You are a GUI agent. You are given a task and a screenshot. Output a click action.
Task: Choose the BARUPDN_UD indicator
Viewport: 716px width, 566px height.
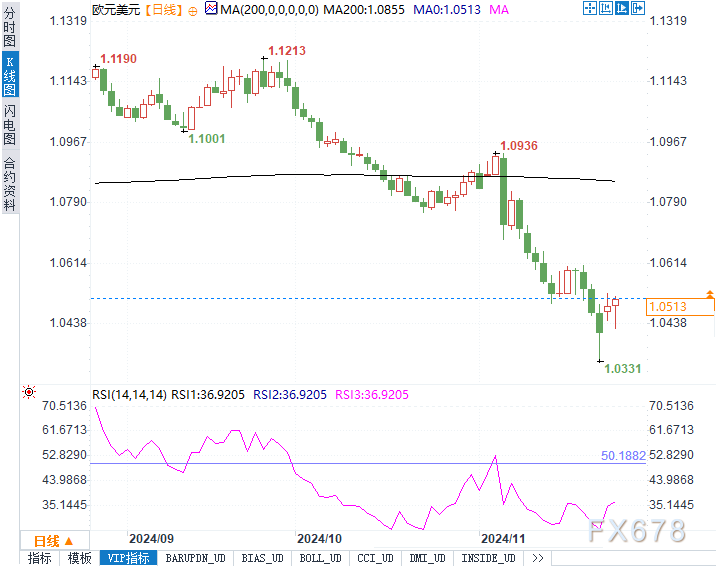pyautogui.click(x=195, y=558)
